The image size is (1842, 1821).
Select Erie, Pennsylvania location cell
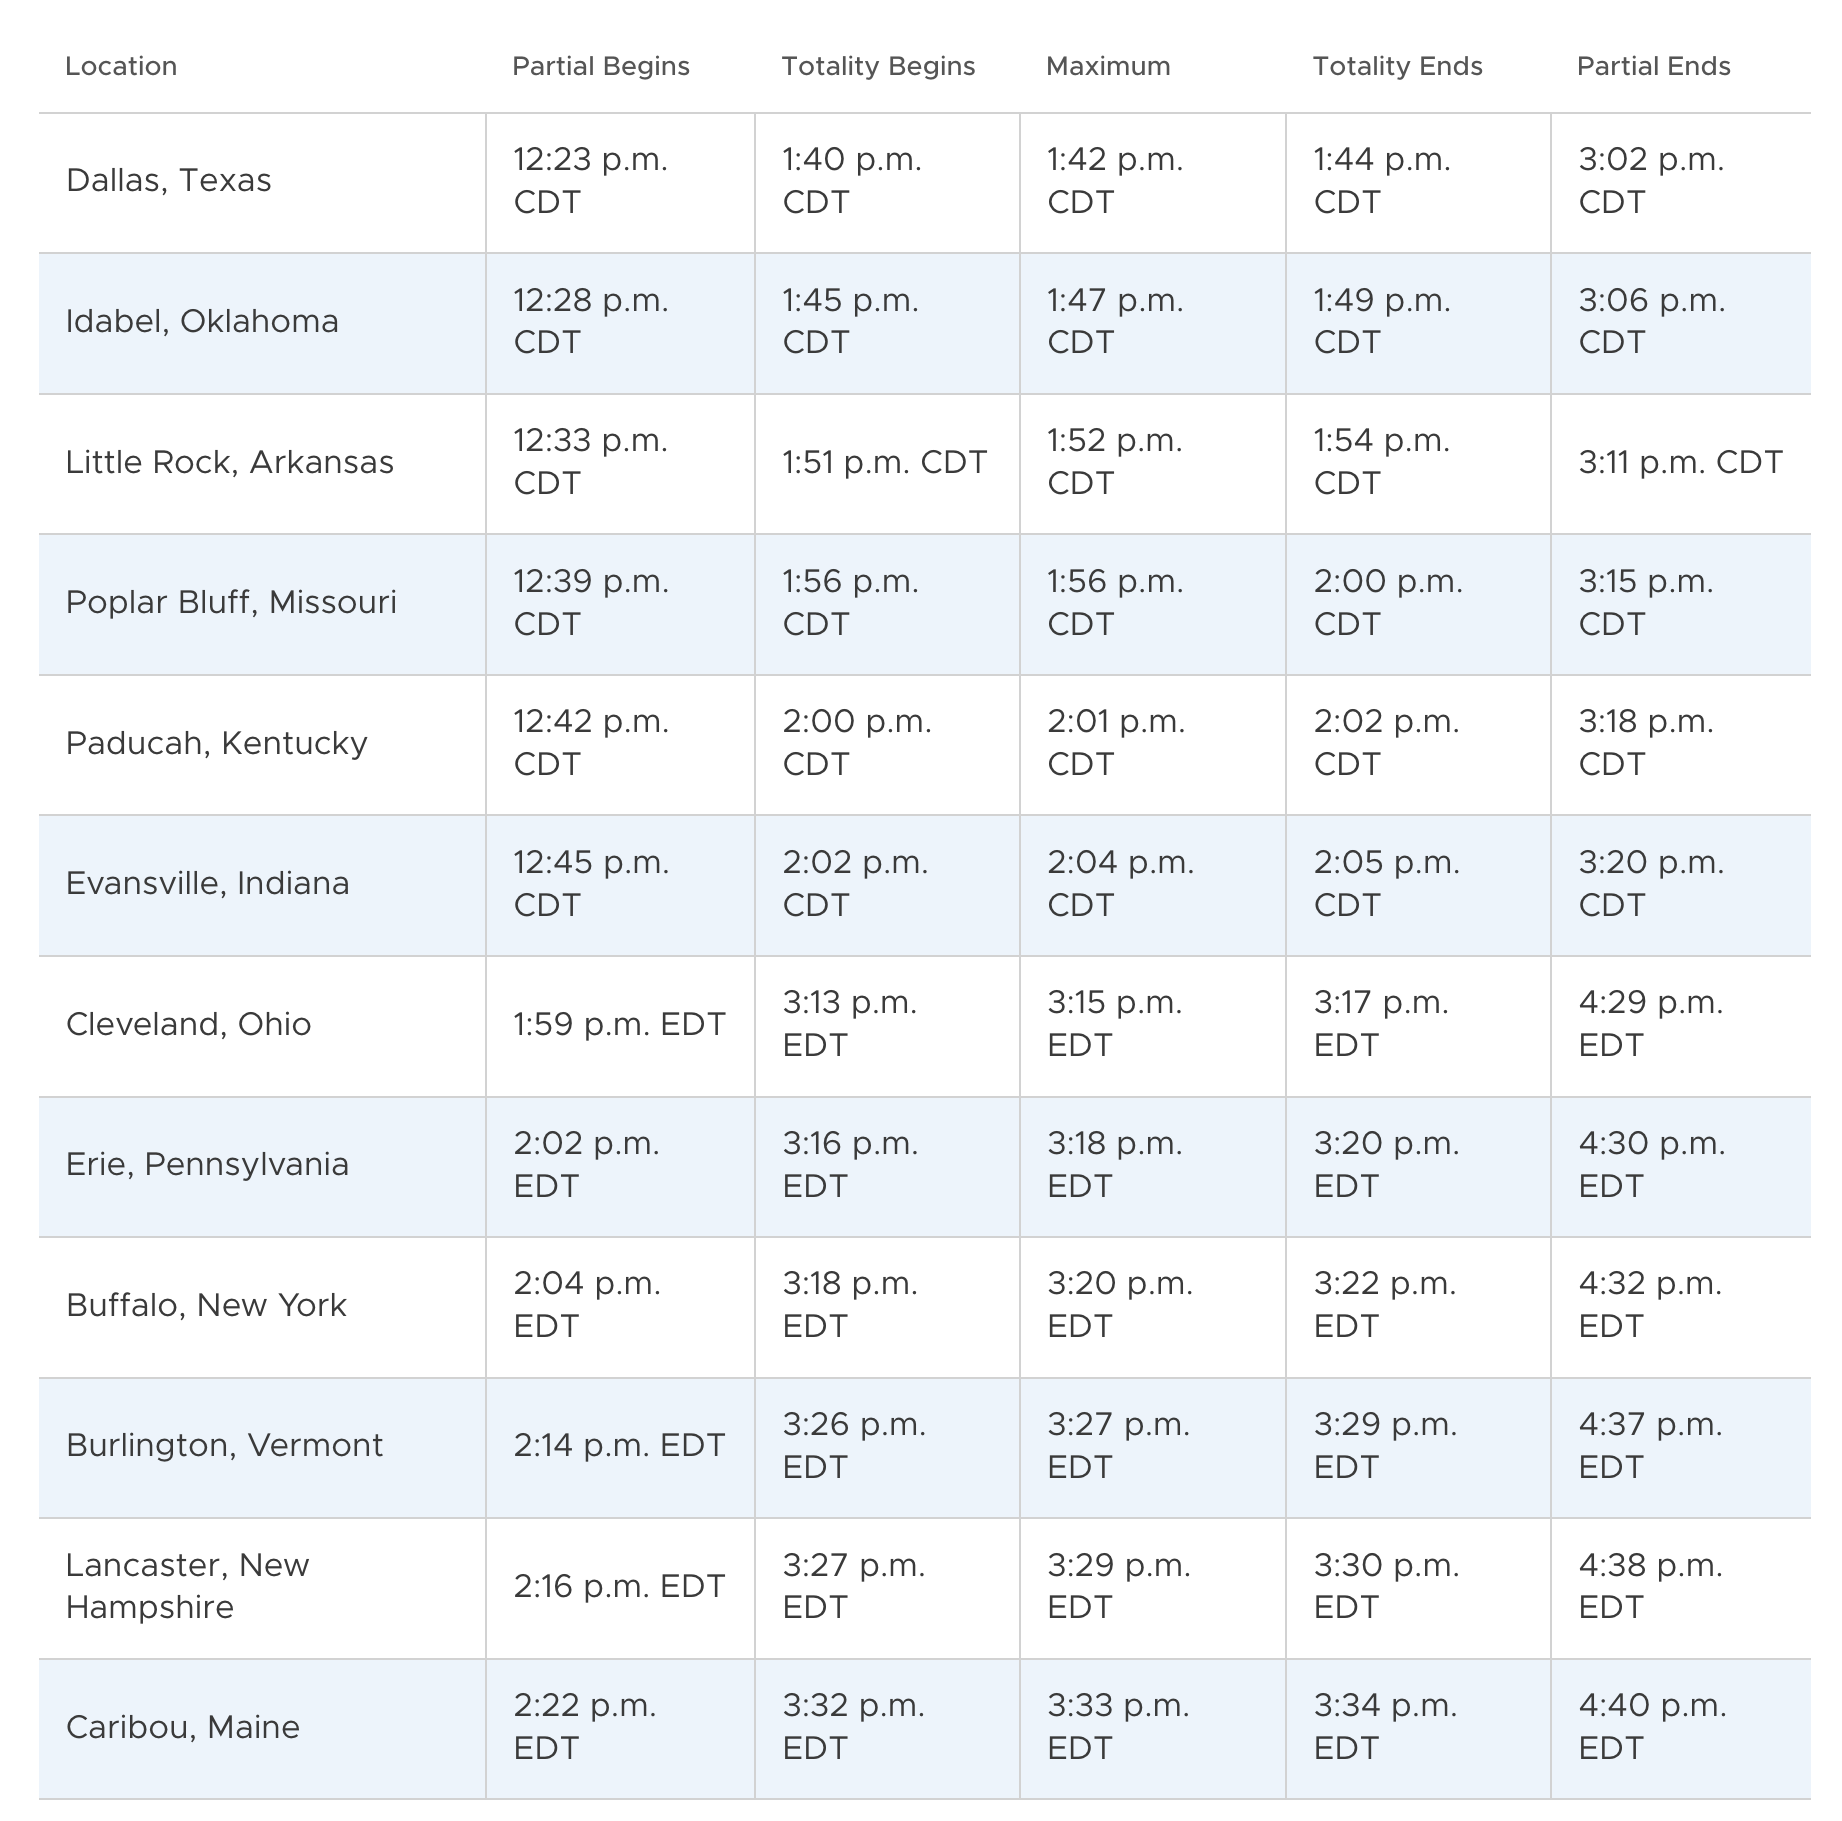(263, 1166)
